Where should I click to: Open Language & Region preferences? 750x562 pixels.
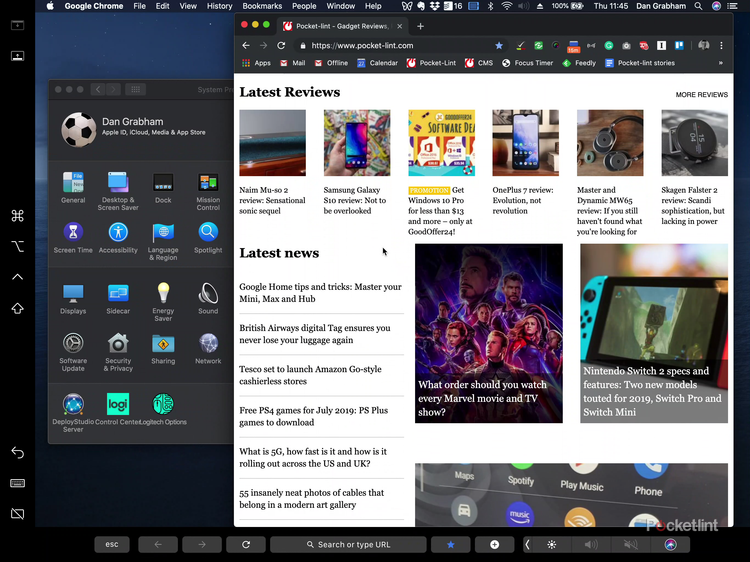pyautogui.click(x=163, y=241)
